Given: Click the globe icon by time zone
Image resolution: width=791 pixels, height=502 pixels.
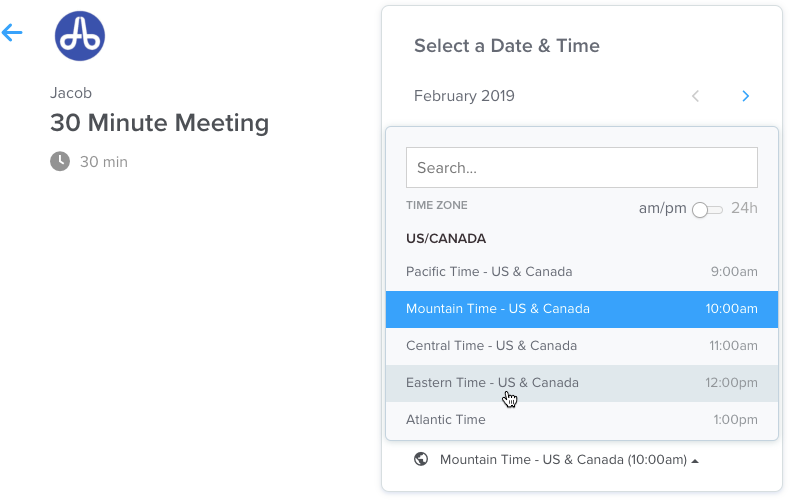Looking at the screenshot, I should [421, 459].
